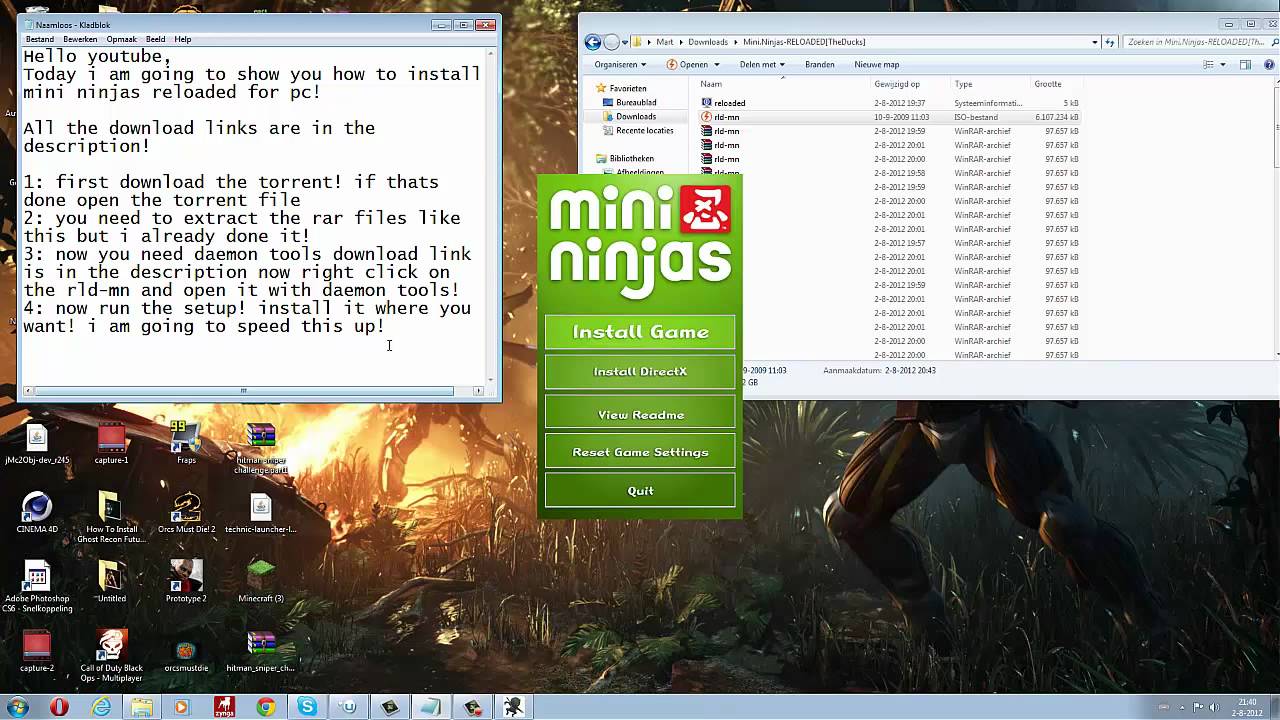Open the view options dropdown arrow
Image resolution: width=1280 pixels, height=720 pixels.
coord(1223,65)
